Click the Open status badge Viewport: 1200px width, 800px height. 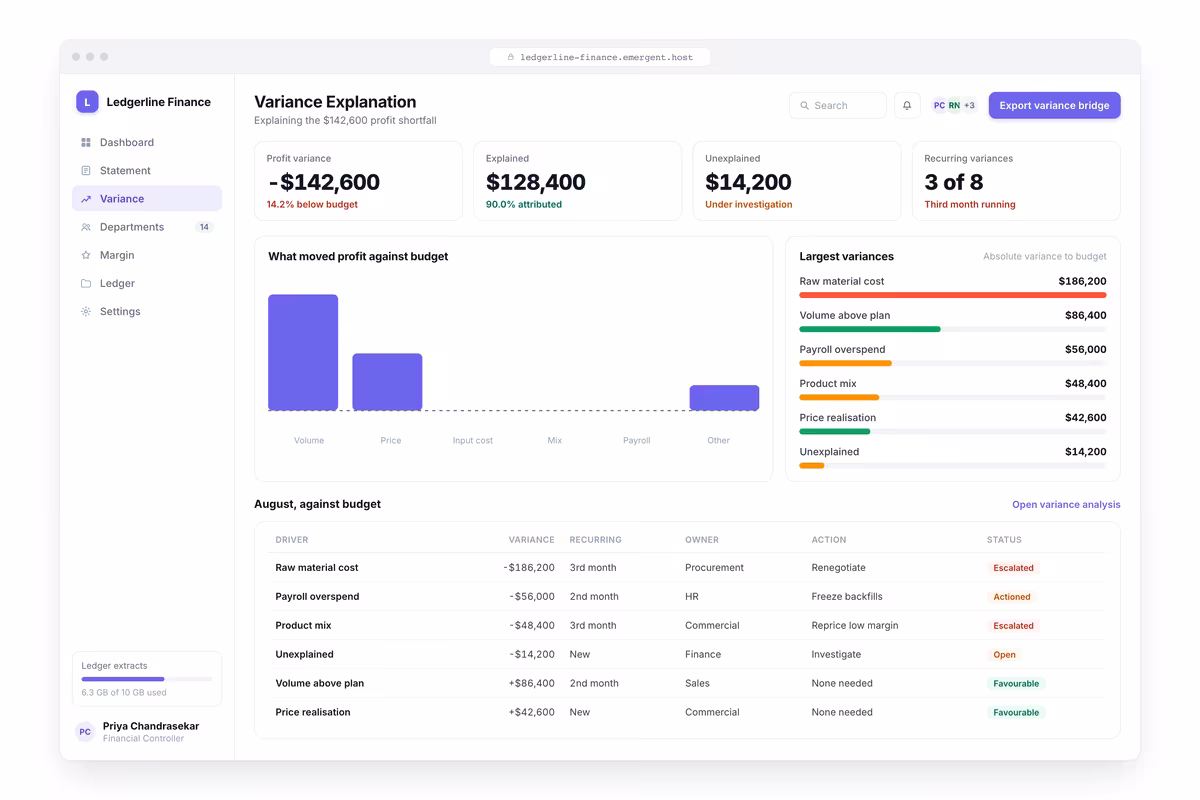coord(1004,655)
